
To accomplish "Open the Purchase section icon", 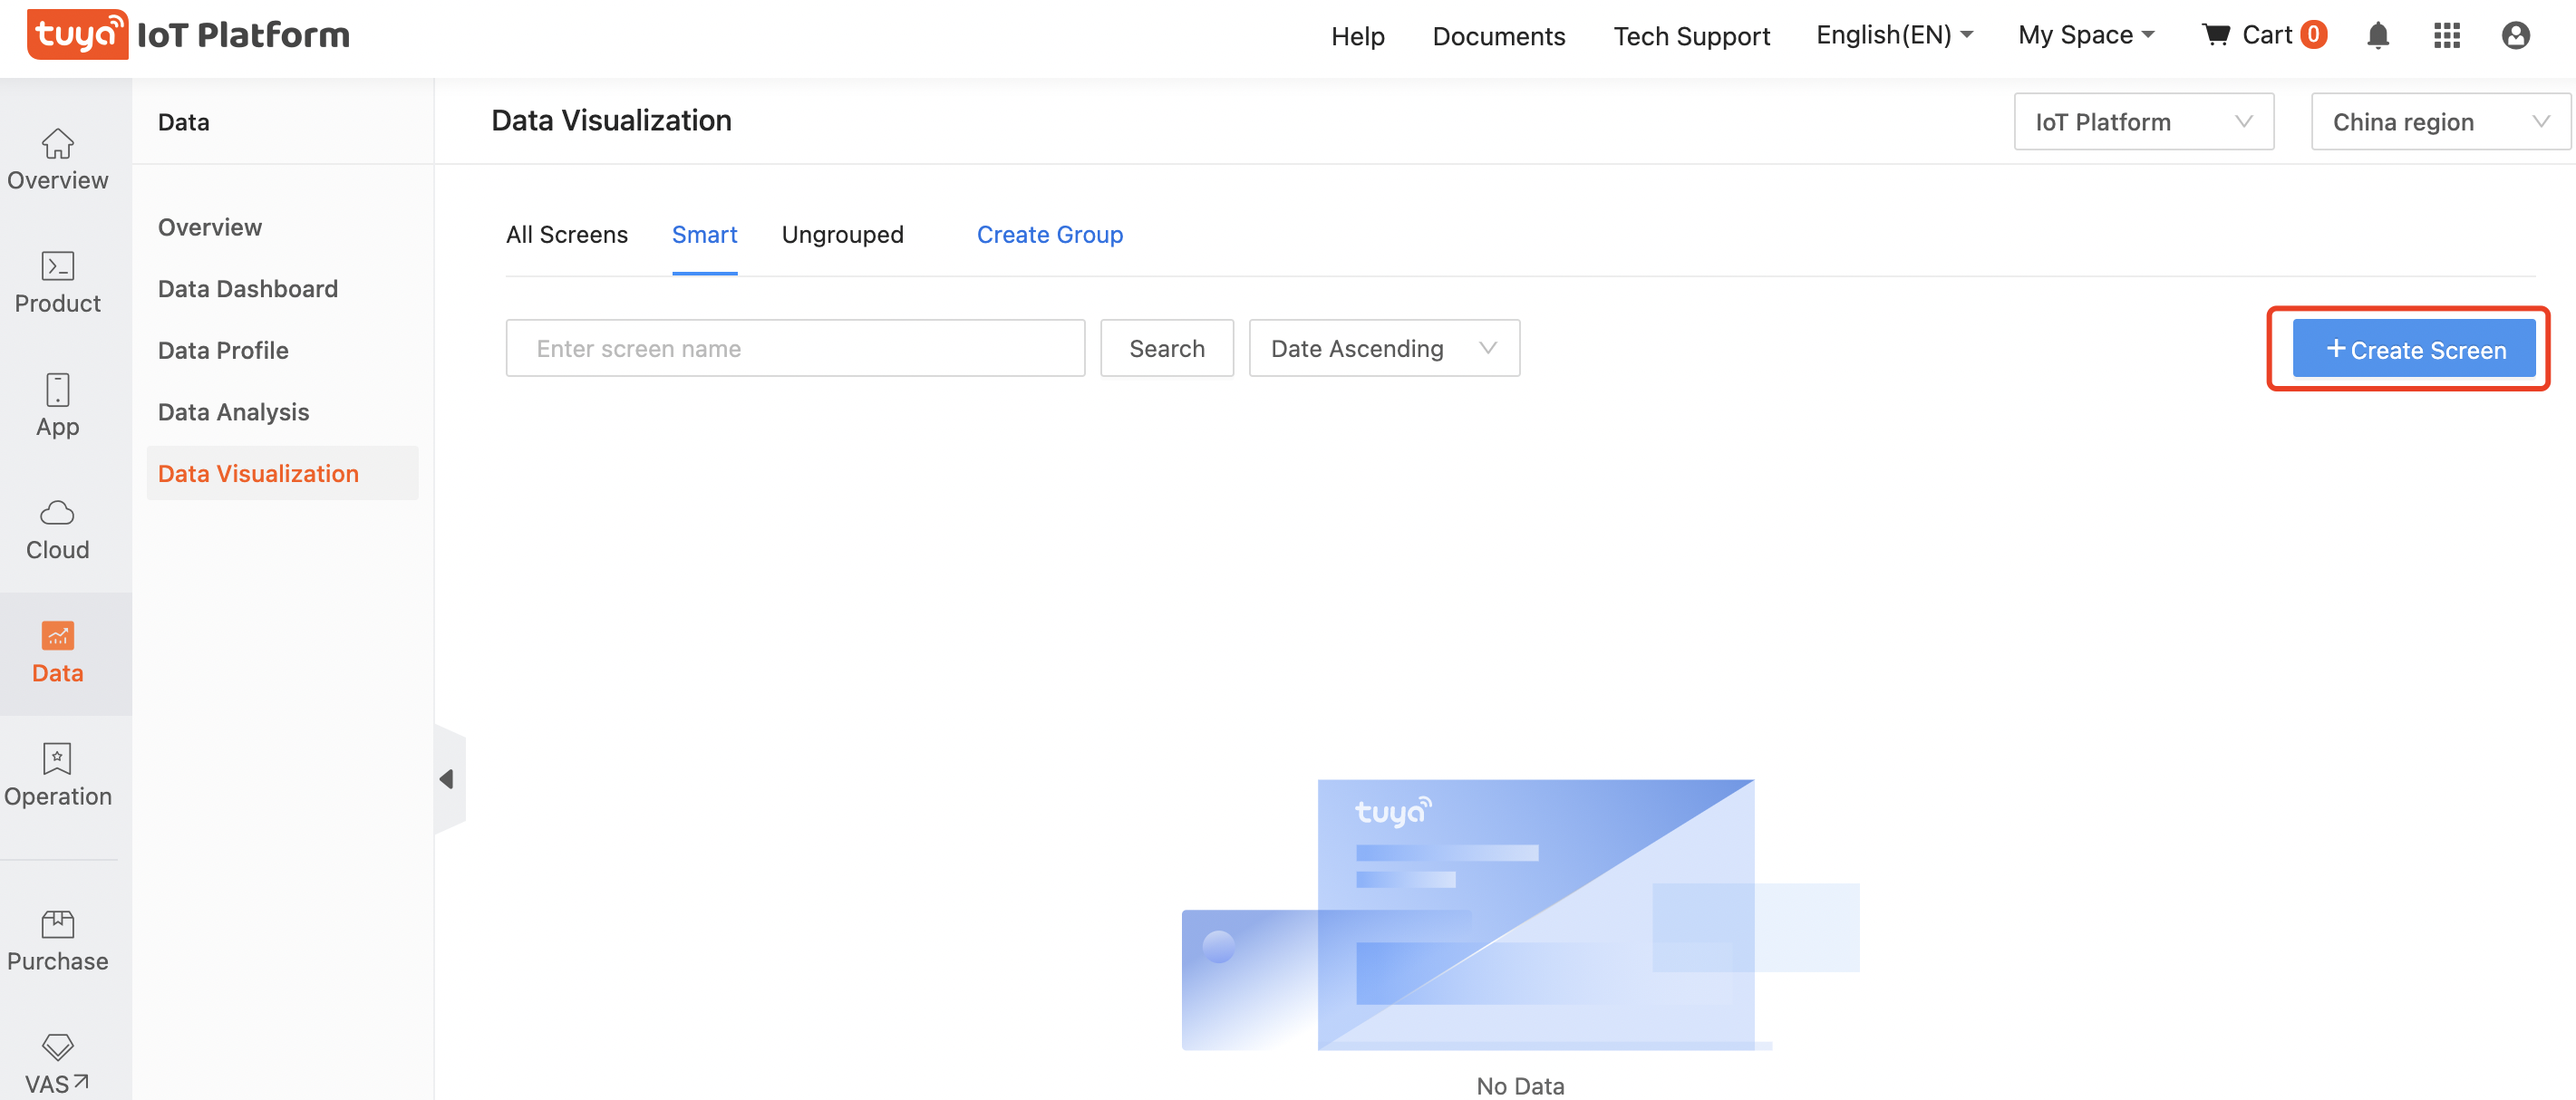I will tap(58, 941).
